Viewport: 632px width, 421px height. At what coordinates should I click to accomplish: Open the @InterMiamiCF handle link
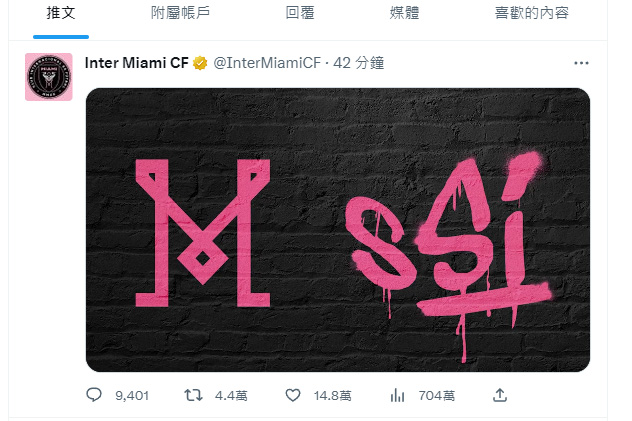tap(267, 63)
